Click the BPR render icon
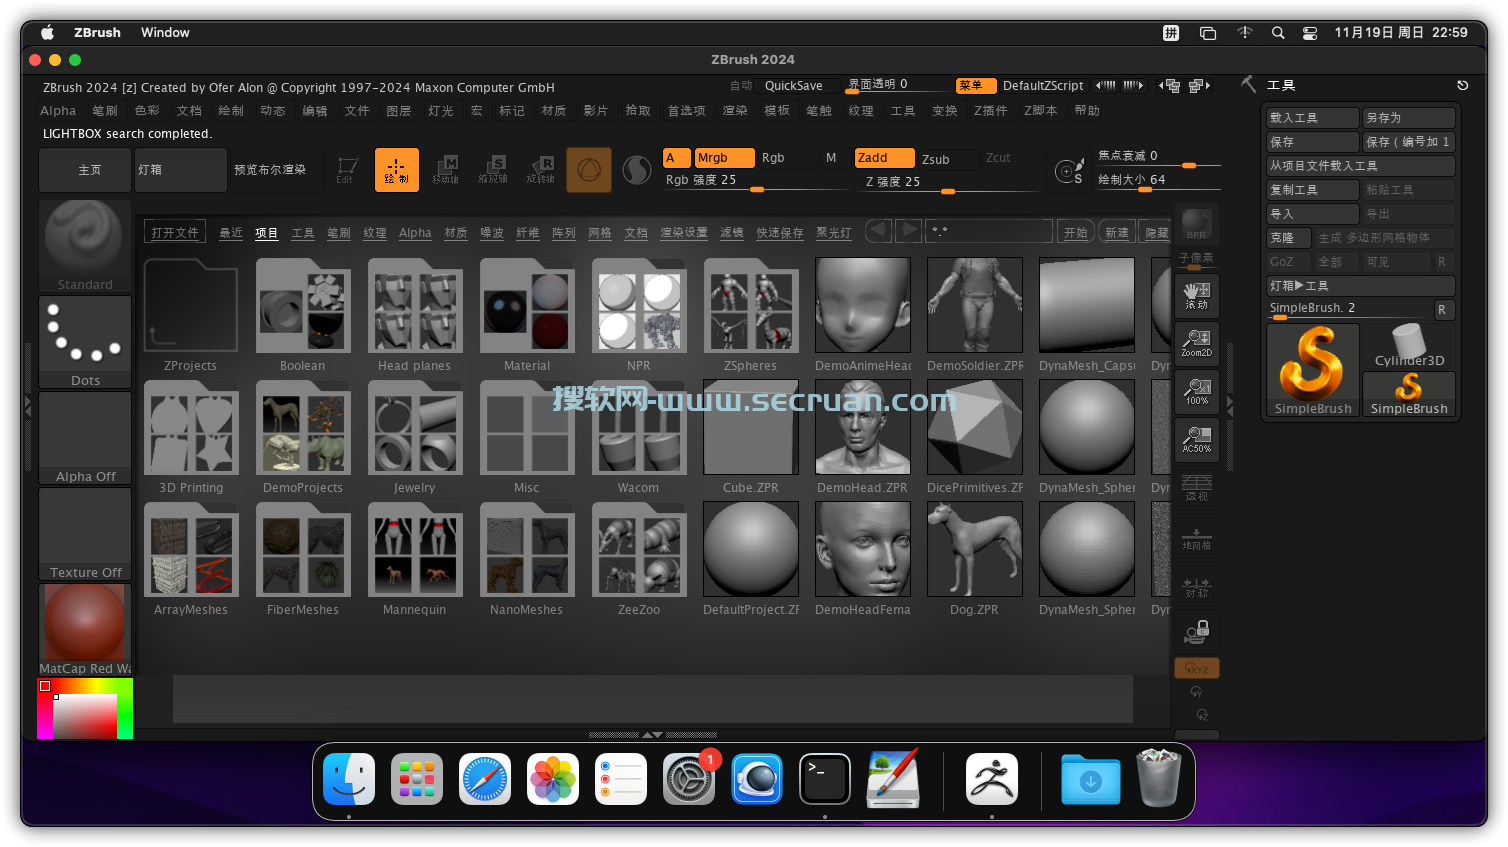 click(1197, 224)
